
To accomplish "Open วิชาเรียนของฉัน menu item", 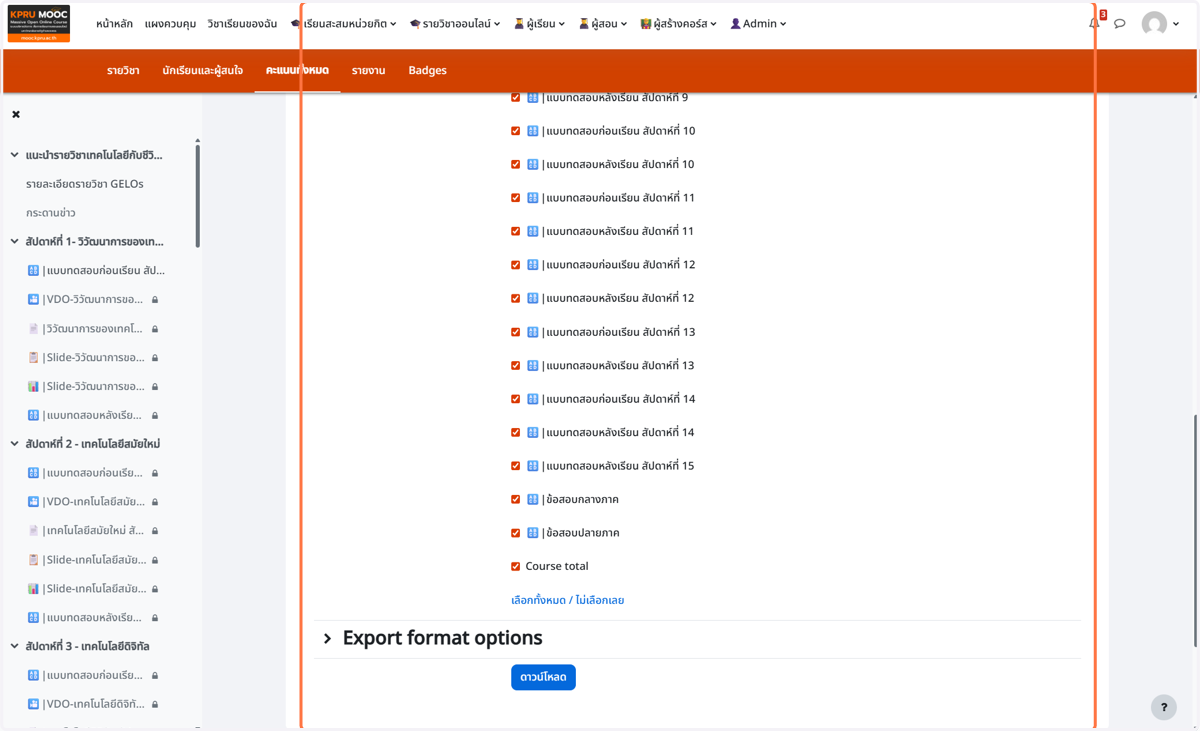I will [x=242, y=24].
